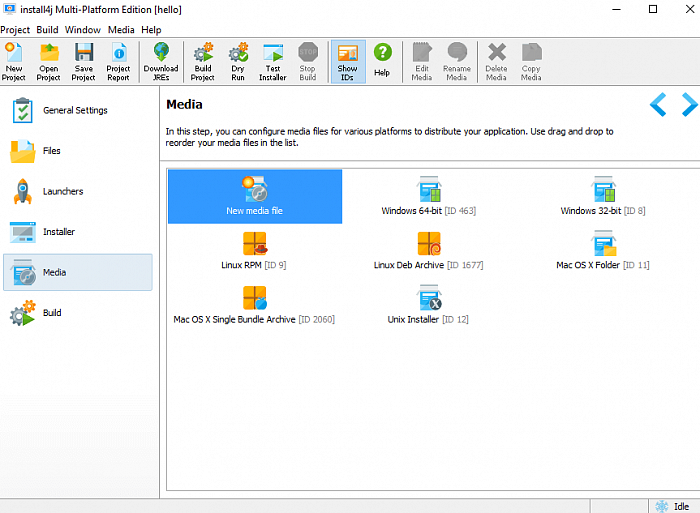
Task: Generate a Project Report
Action: (118, 62)
